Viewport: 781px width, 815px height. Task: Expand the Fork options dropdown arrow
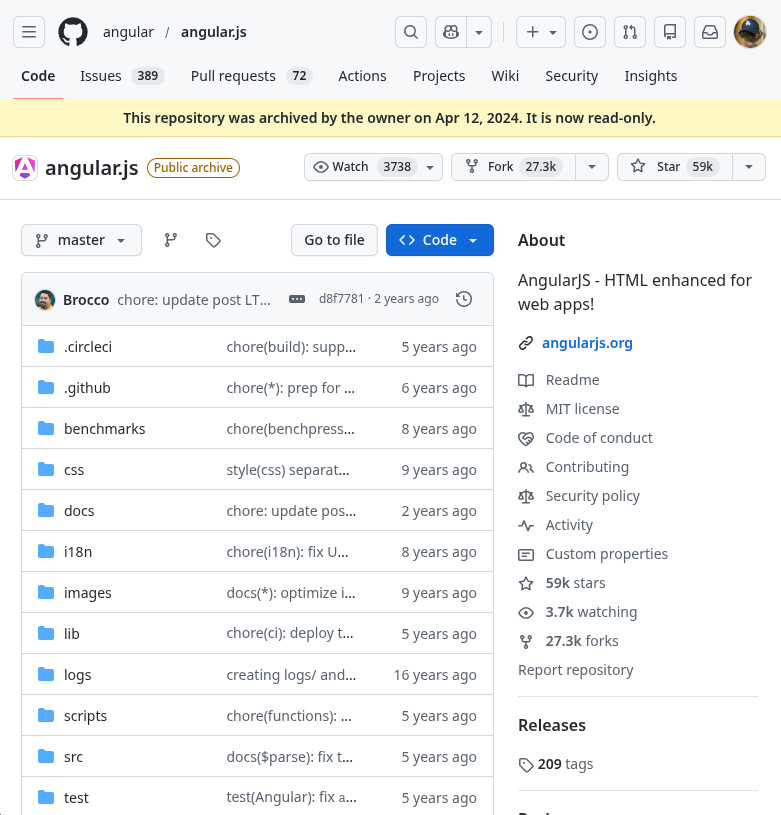click(592, 167)
